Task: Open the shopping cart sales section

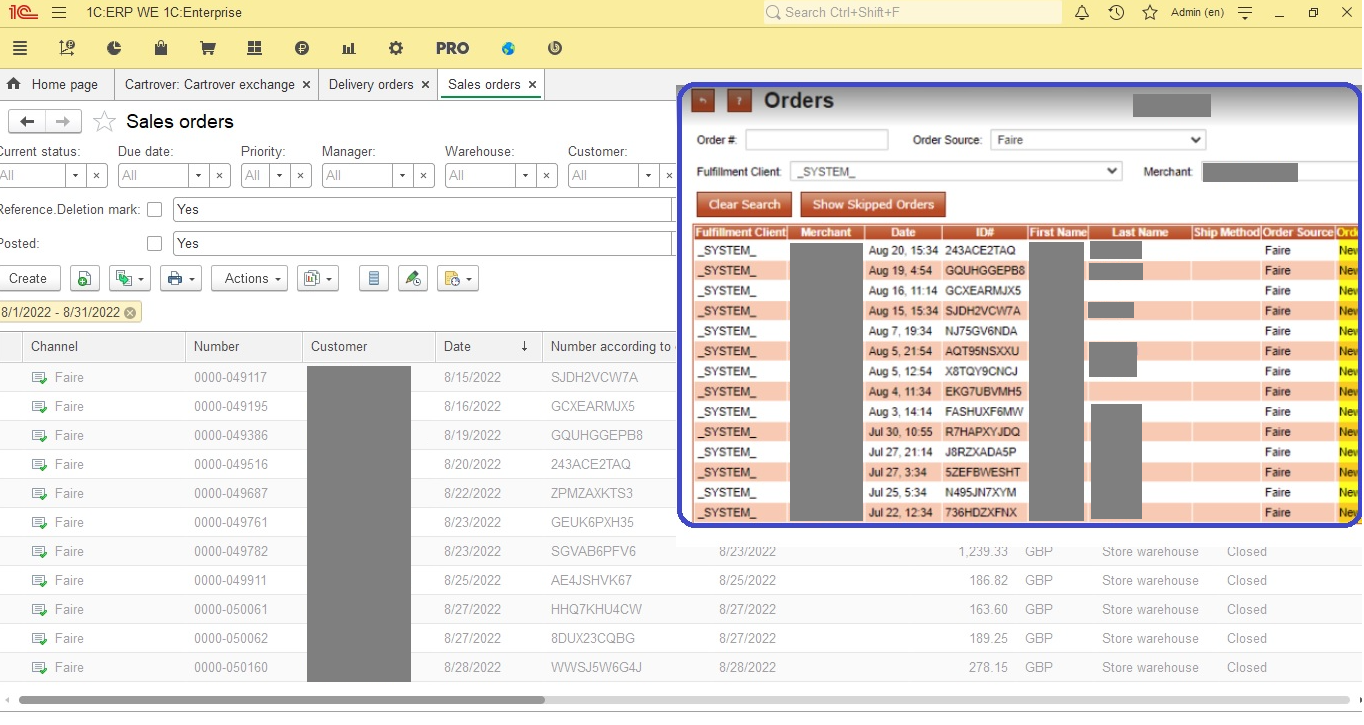Action: [x=208, y=48]
